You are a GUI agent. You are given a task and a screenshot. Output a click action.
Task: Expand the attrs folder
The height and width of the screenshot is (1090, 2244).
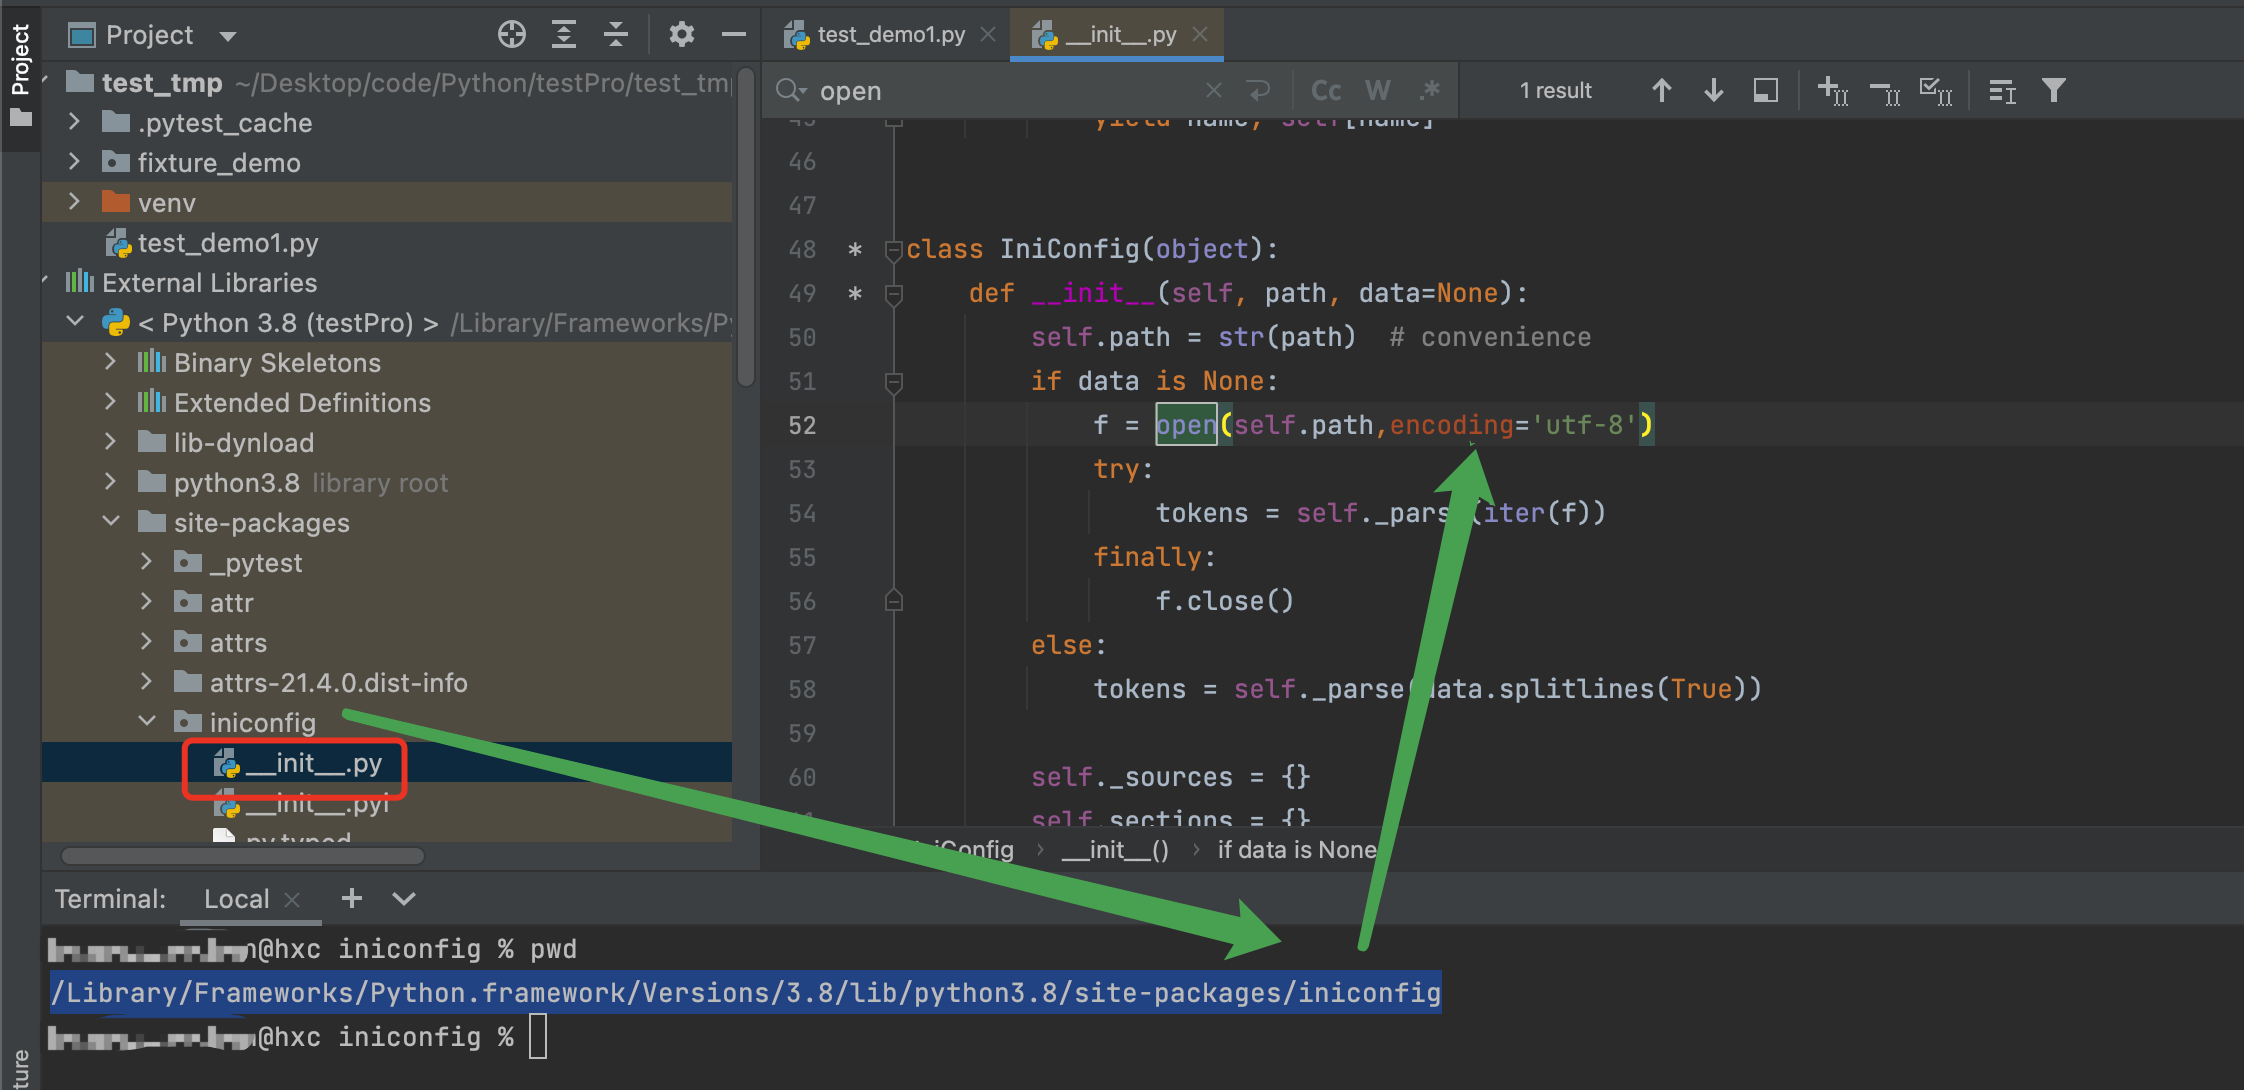[x=146, y=642]
